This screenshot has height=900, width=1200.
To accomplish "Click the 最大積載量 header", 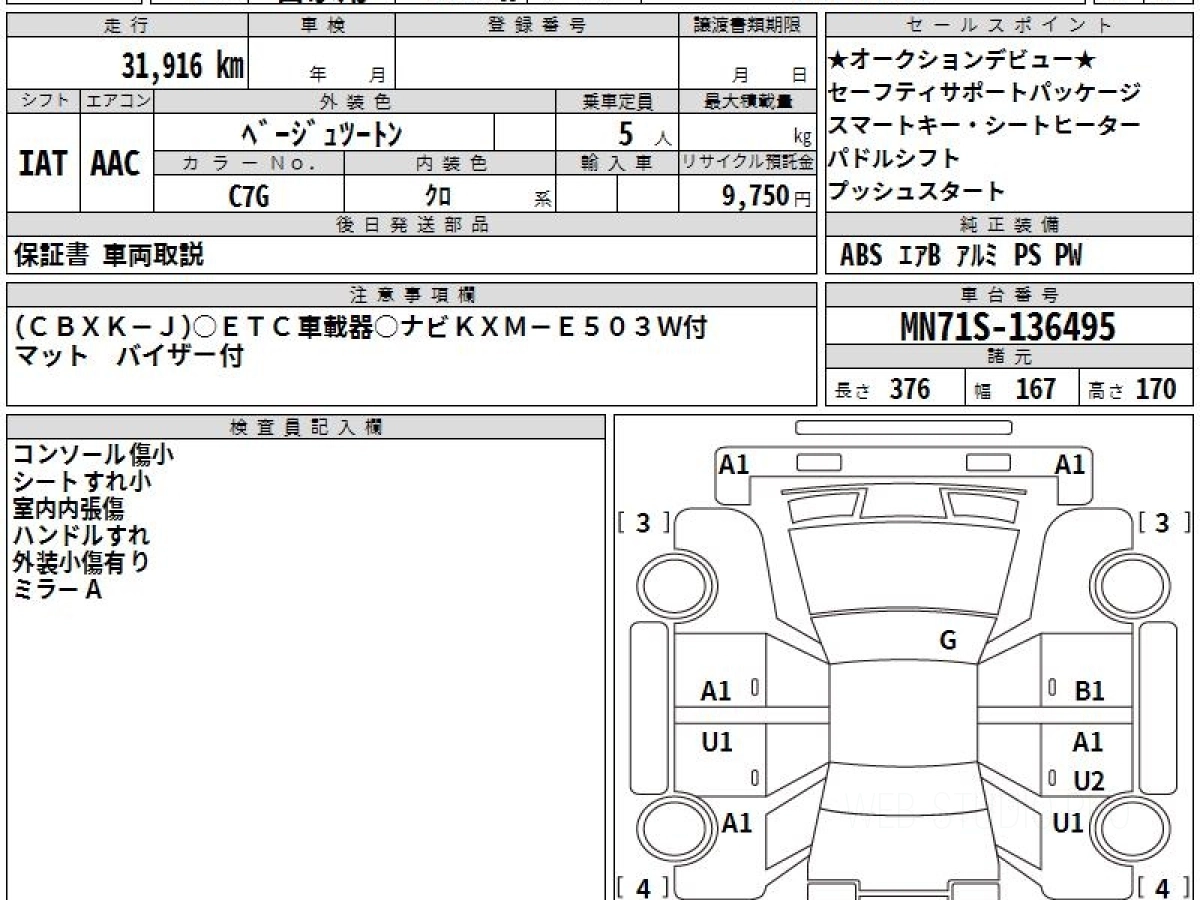I will (748, 101).
